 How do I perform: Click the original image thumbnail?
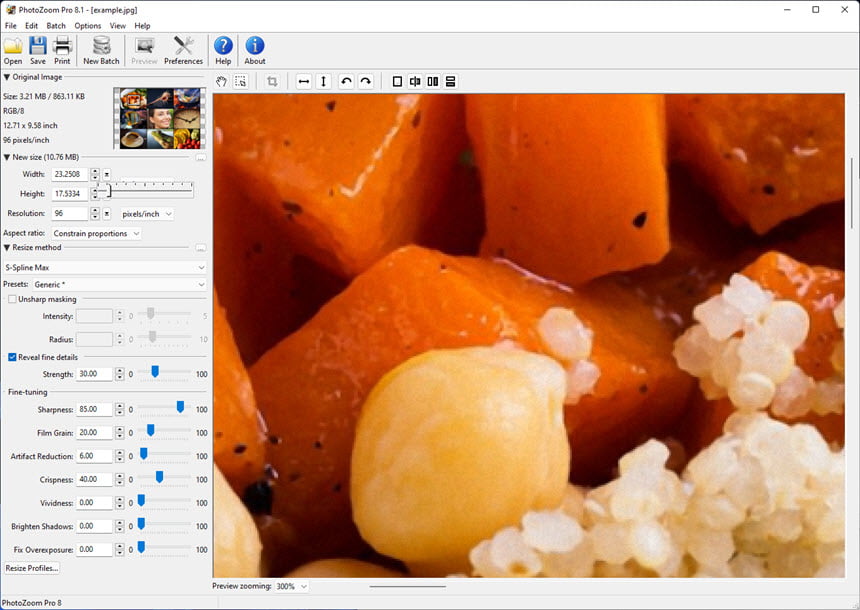click(160, 118)
